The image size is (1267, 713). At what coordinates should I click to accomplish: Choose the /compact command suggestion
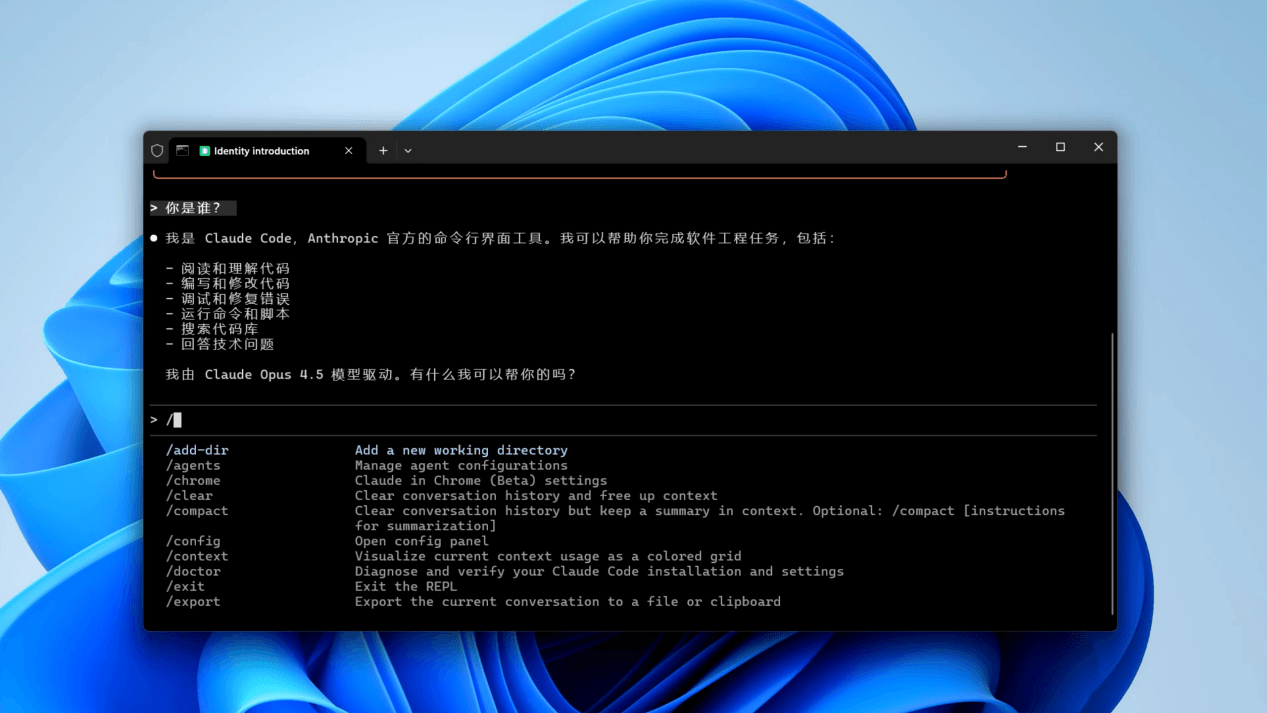click(x=197, y=511)
